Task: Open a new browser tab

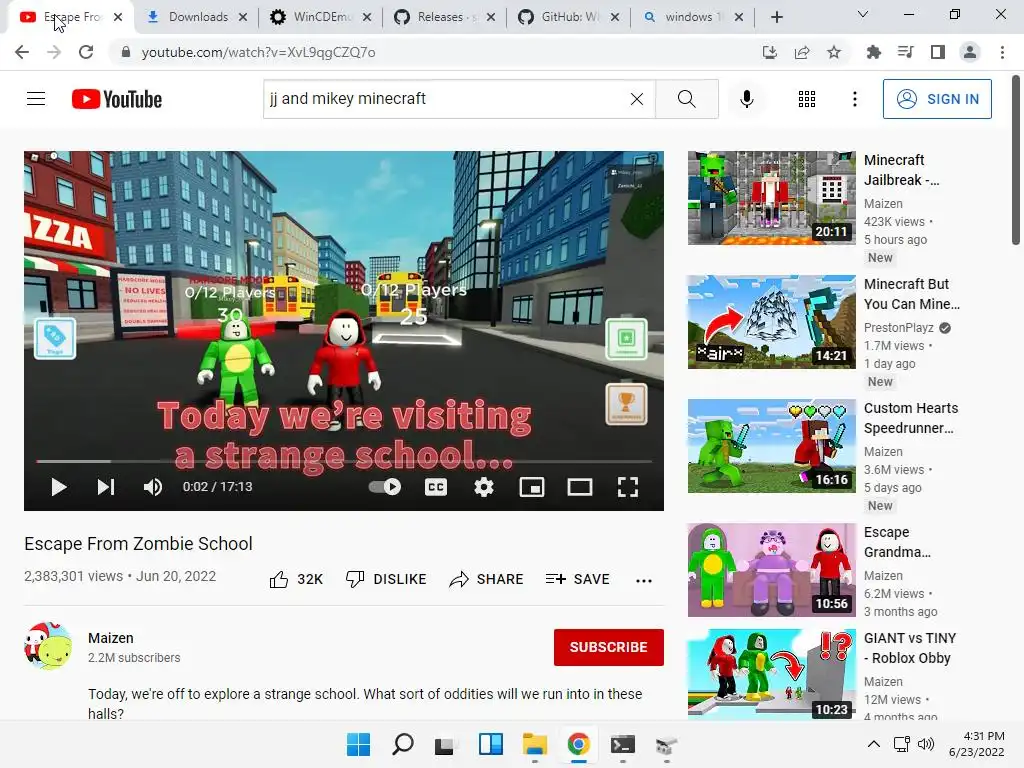Action: 776,17
